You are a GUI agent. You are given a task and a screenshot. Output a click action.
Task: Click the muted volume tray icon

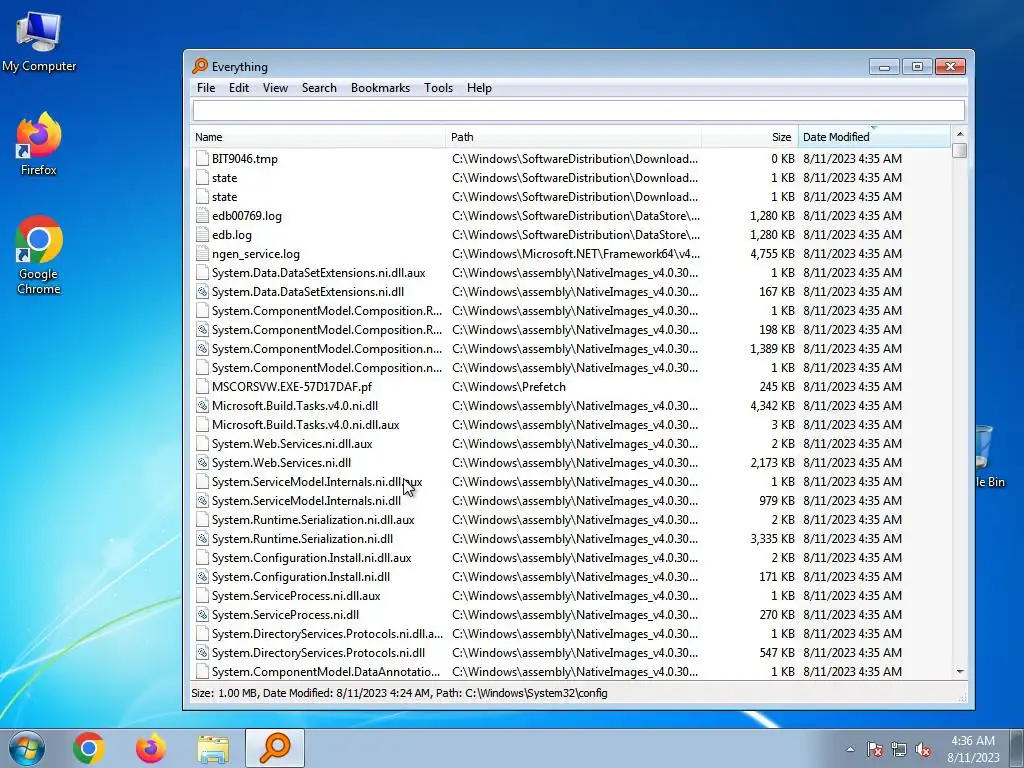coord(923,749)
